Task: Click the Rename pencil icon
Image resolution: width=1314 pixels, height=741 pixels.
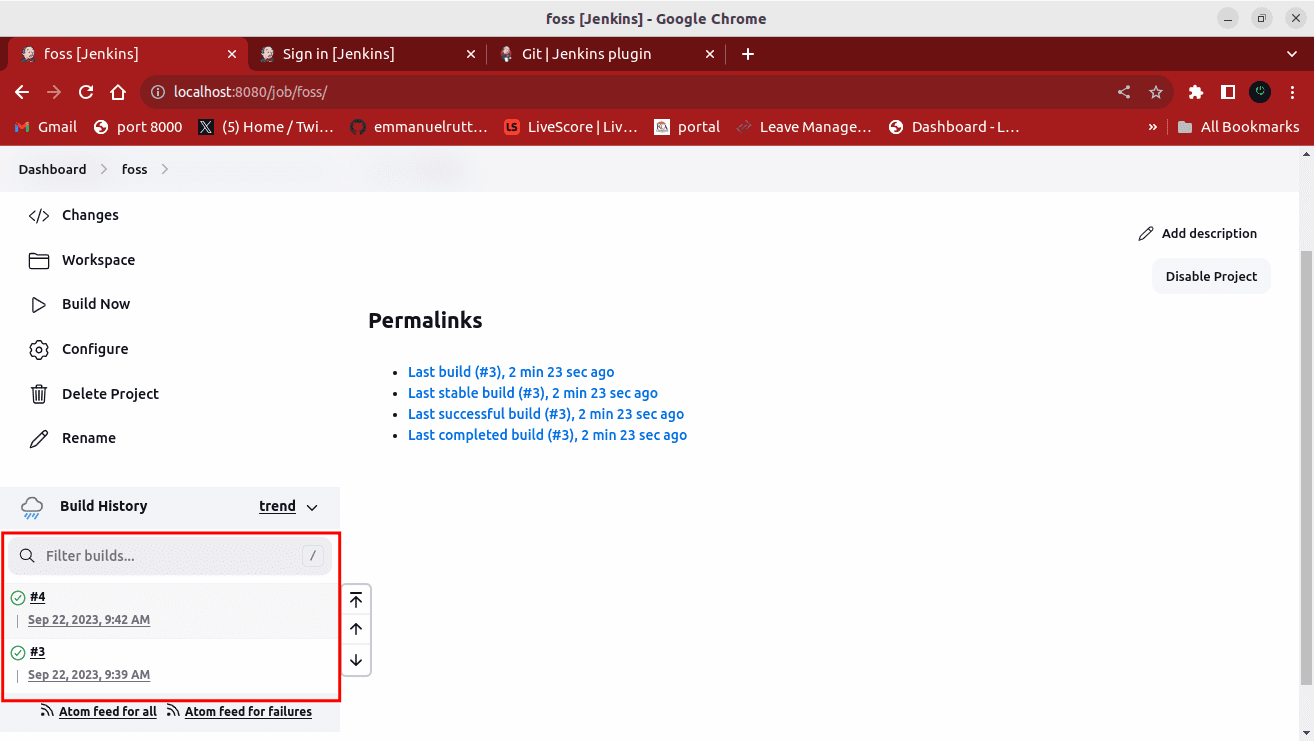Action: [39, 438]
